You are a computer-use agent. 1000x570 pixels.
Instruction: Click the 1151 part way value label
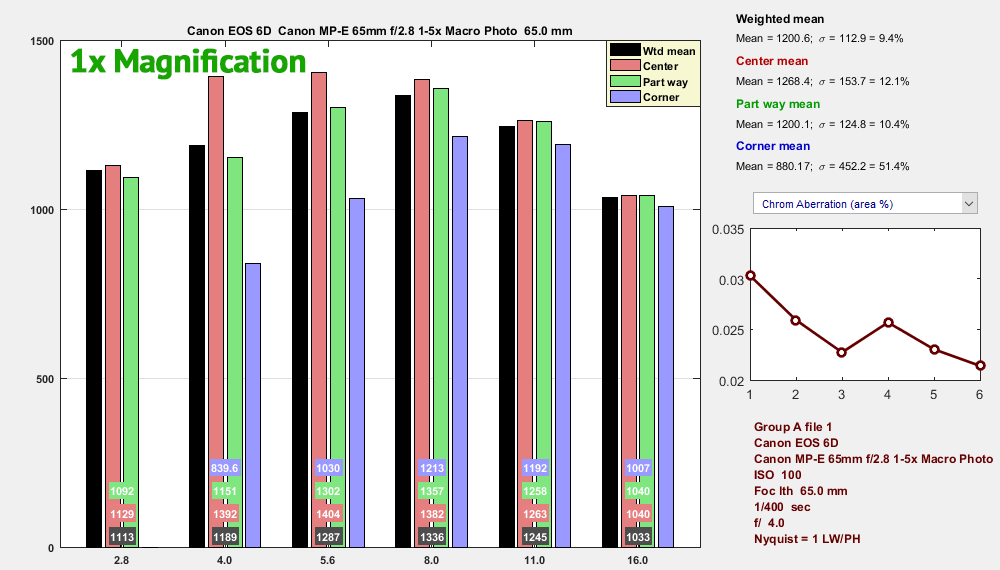click(x=225, y=491)
